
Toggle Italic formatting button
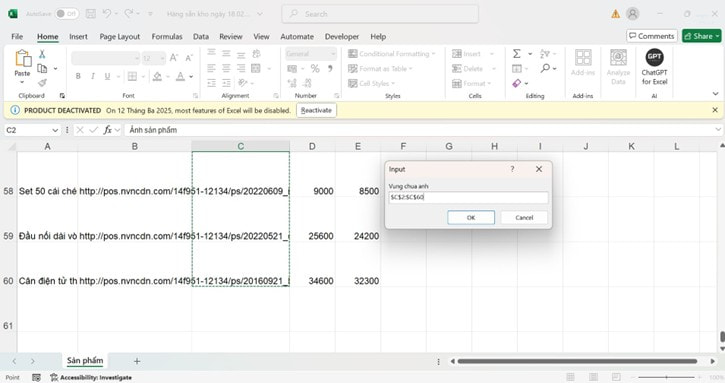[x=92, y=76]
